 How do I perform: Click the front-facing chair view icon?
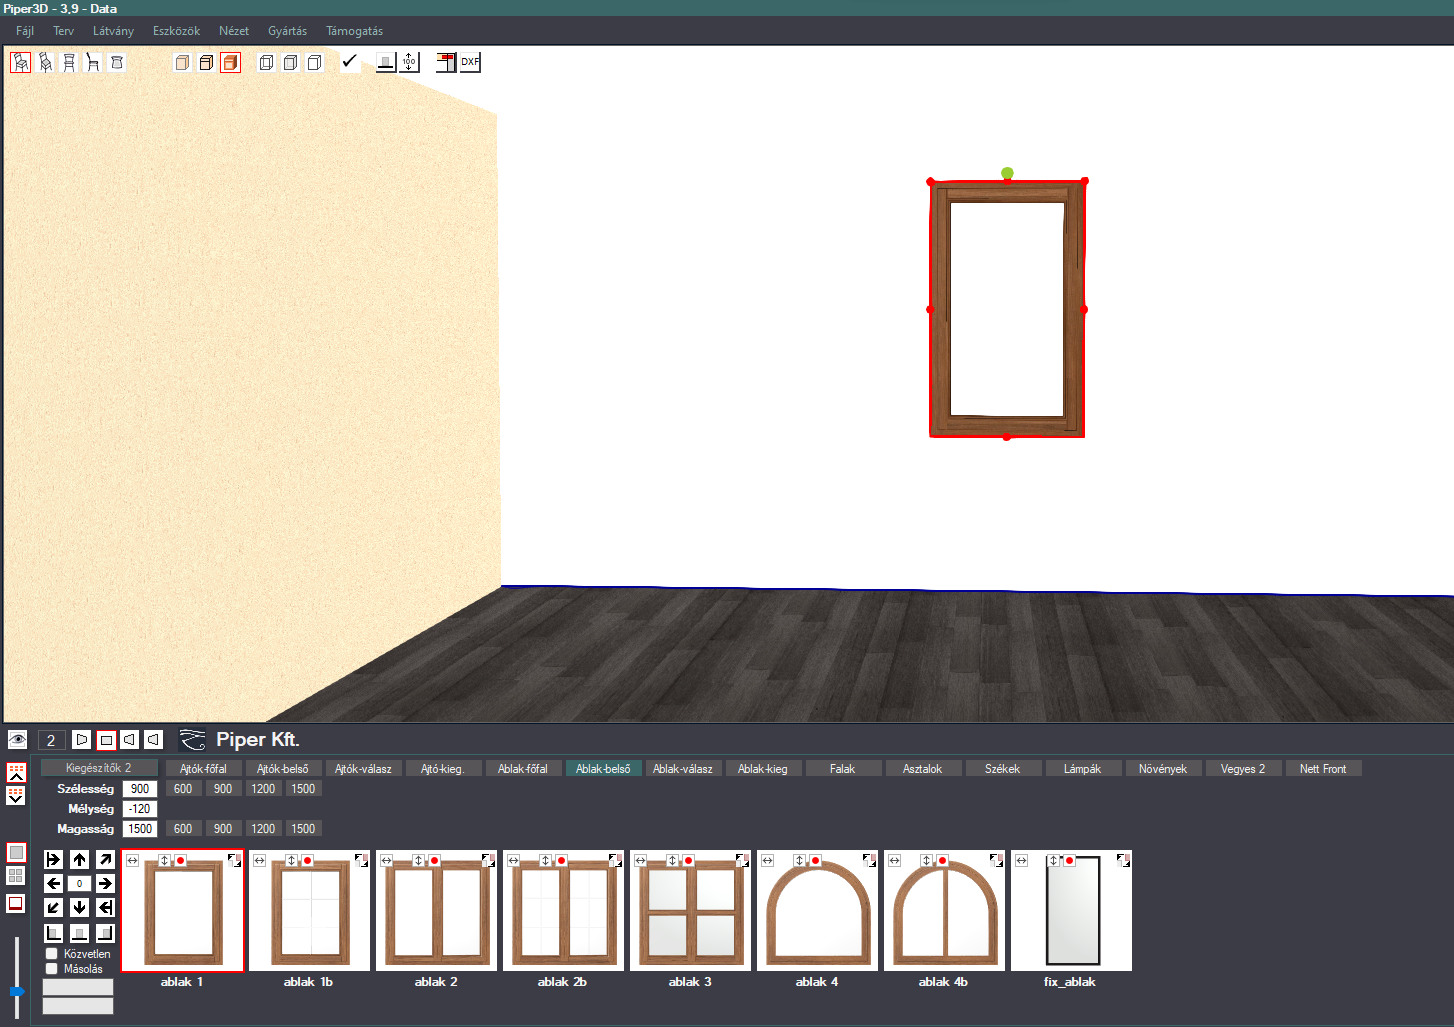click(x=69, y=62)
